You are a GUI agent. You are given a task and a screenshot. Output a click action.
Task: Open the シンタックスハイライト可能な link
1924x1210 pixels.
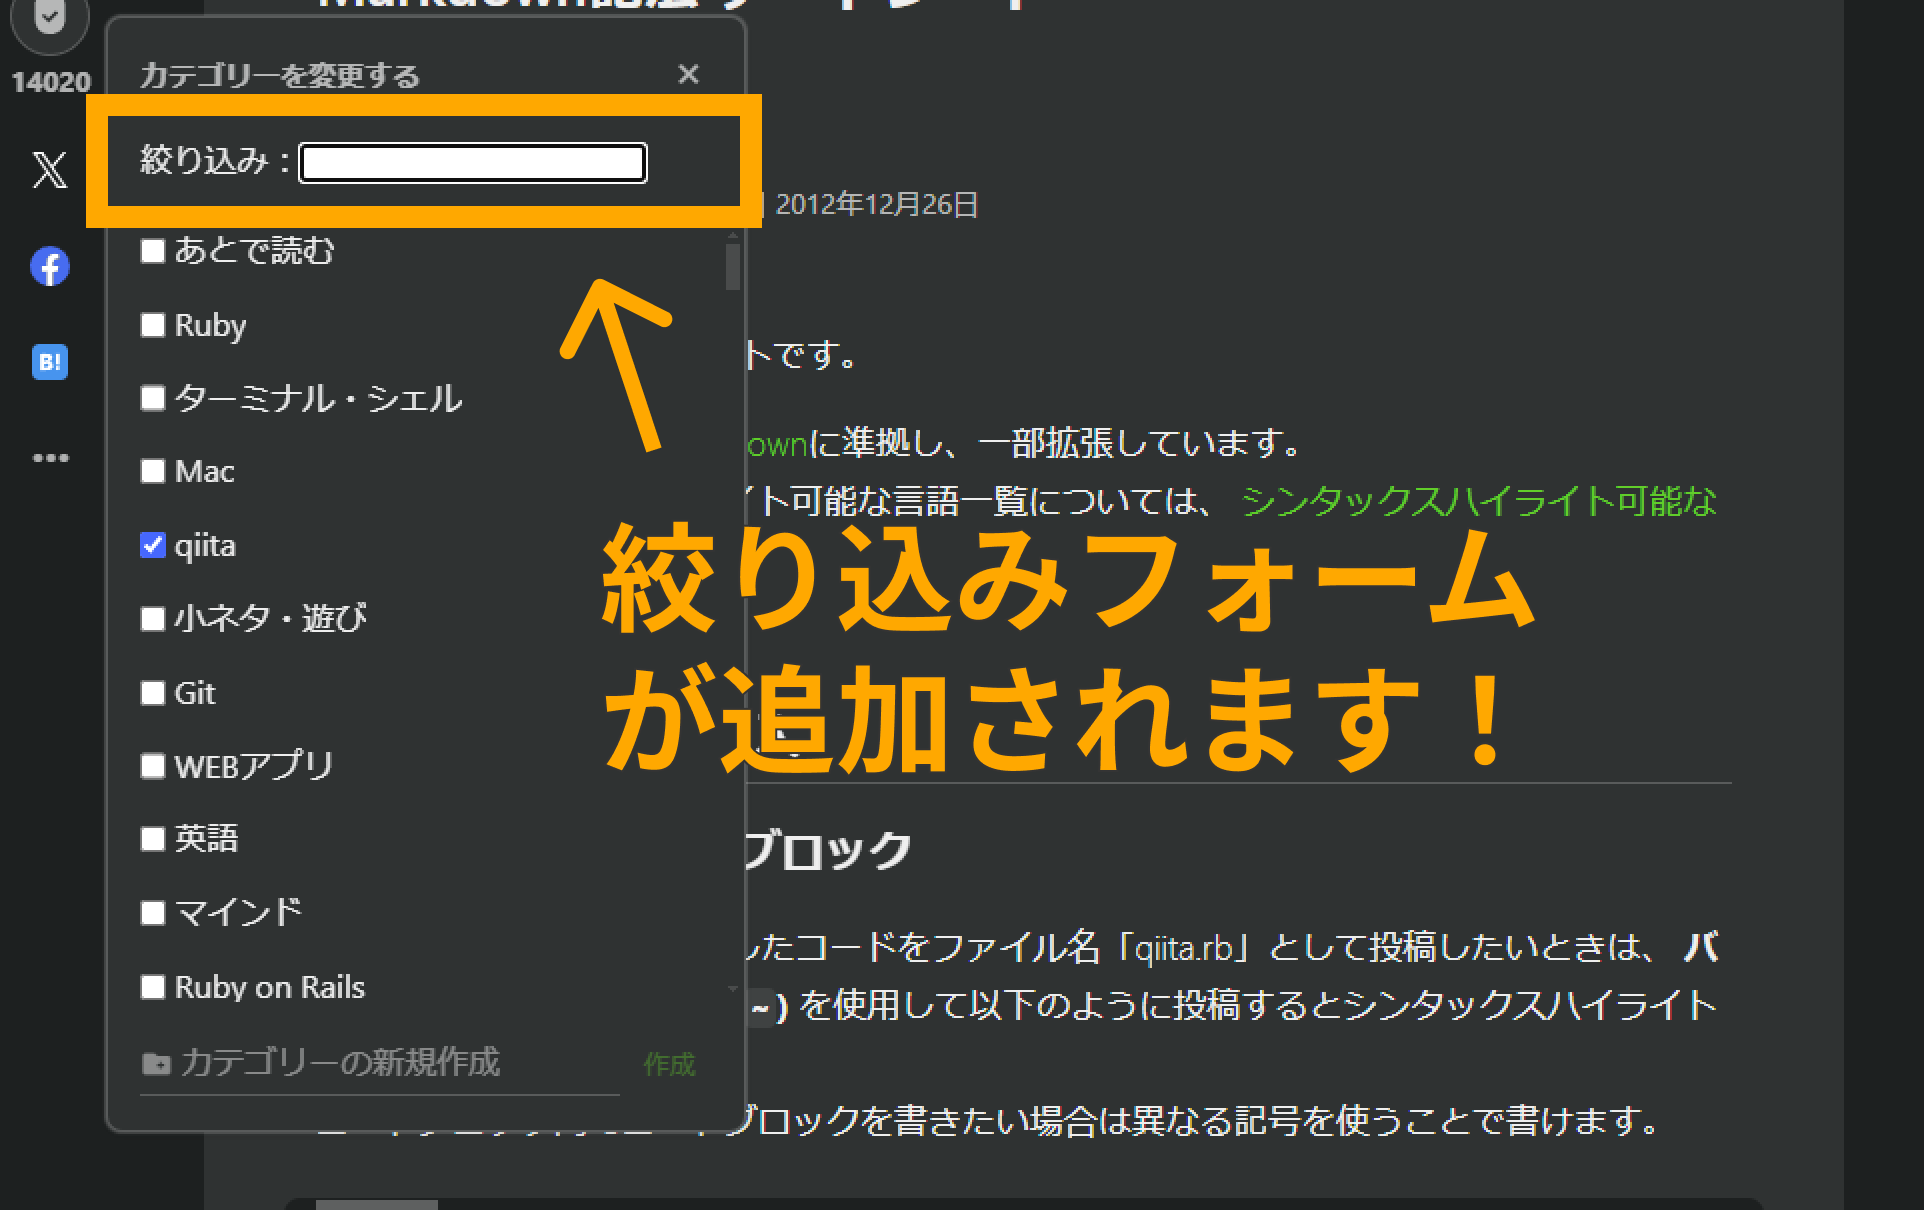(x=1478, y=501)
